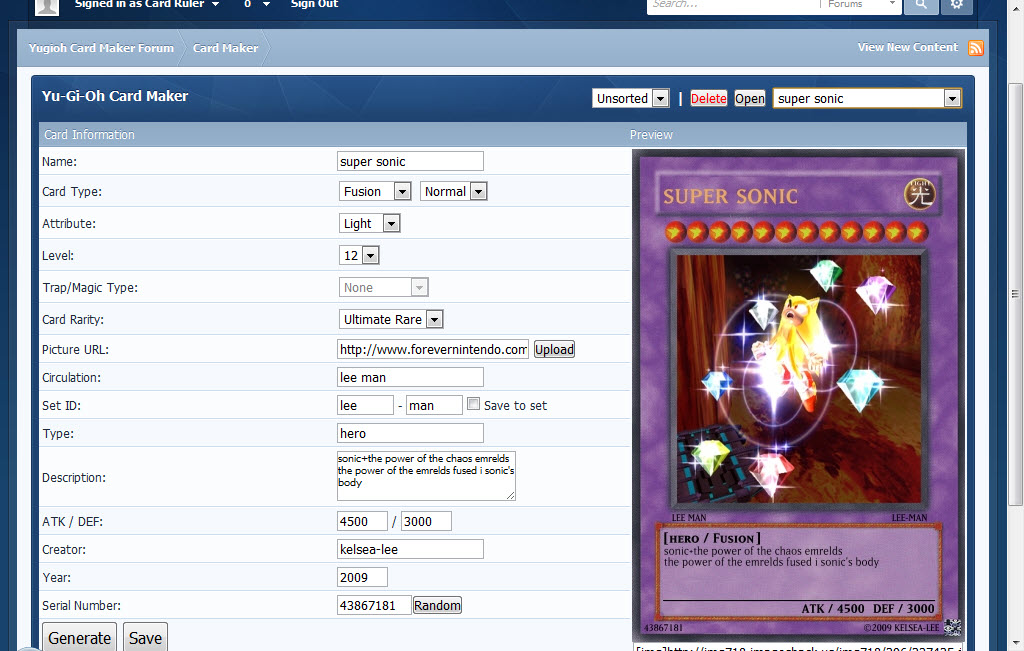
Task: Expand the Signed in as Card Ruler menu
Action: pos(146,4)
